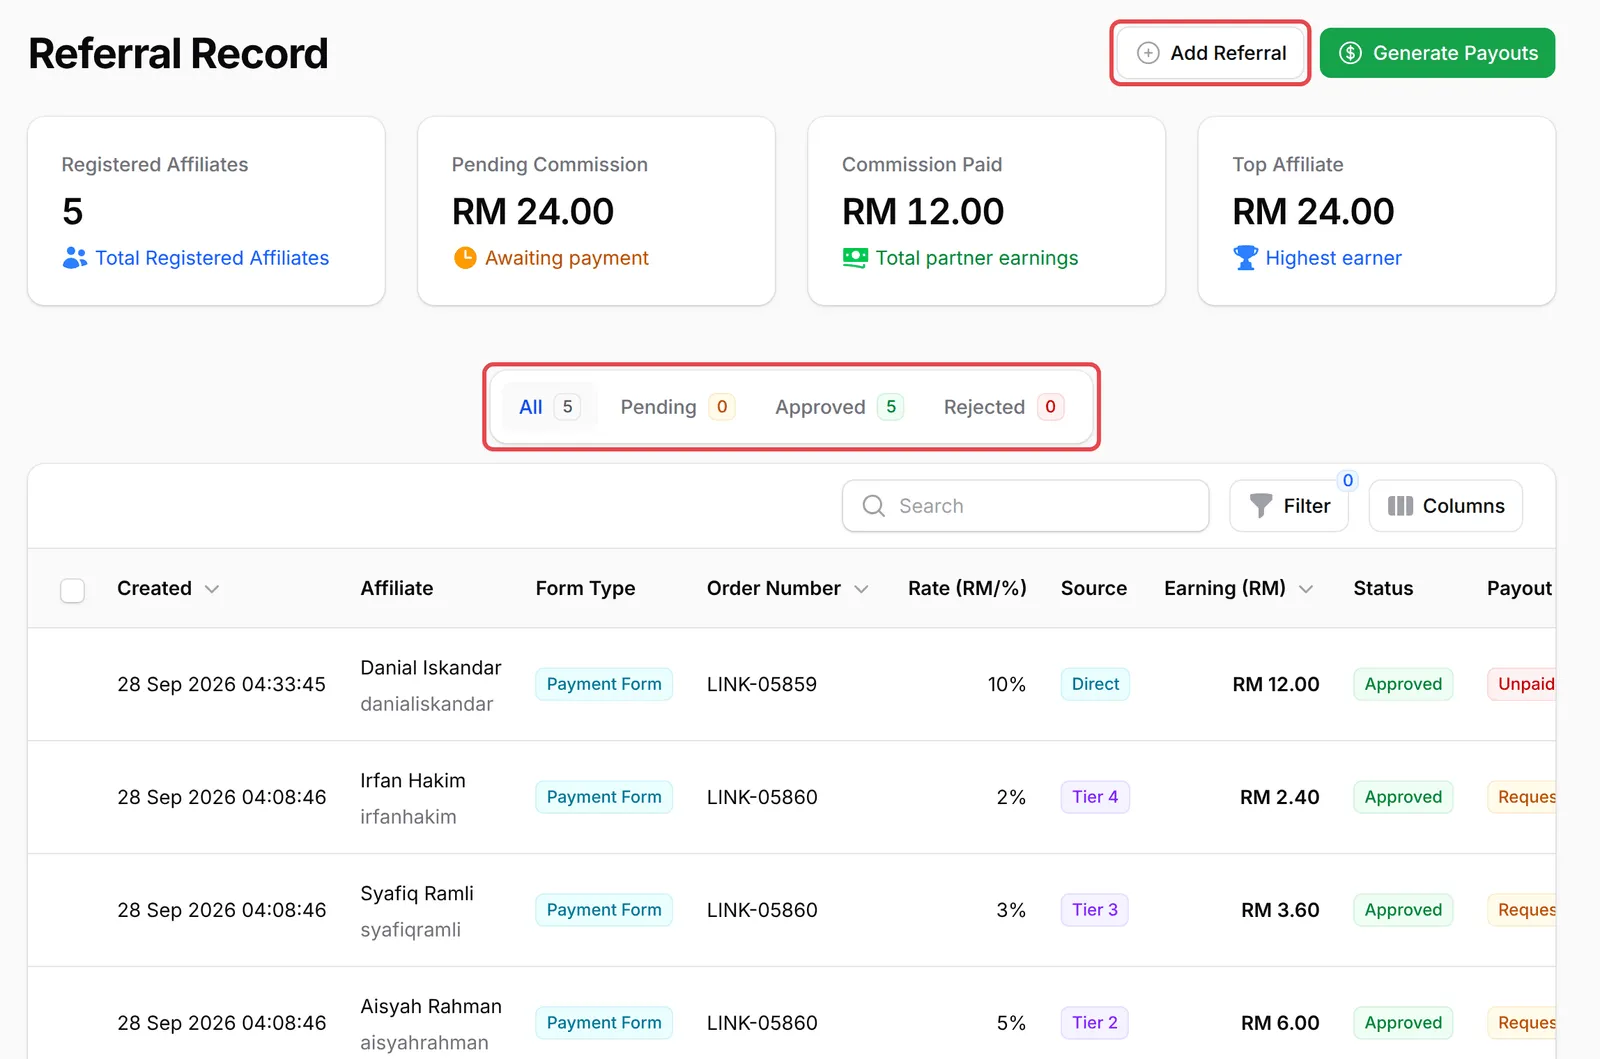Screen dimensions: 1600x1059
Task: Click the clock icon next to Awaiting payment
Action: click(x=465, y=258)
